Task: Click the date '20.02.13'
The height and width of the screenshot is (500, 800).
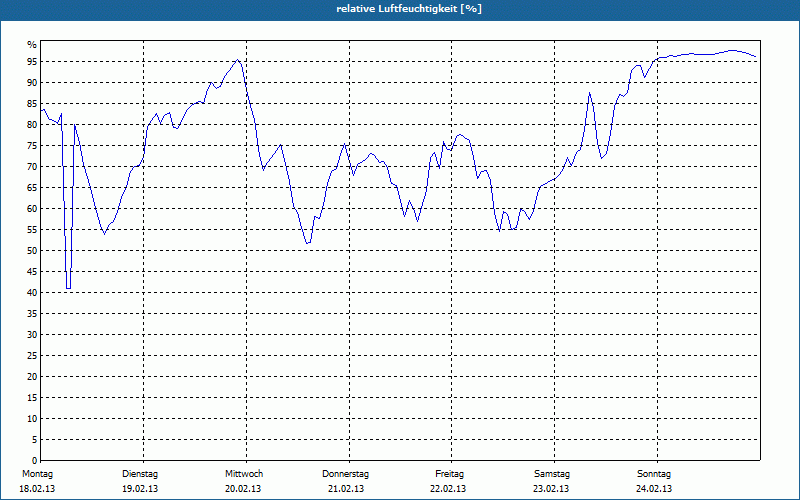Action: [243, 489]
